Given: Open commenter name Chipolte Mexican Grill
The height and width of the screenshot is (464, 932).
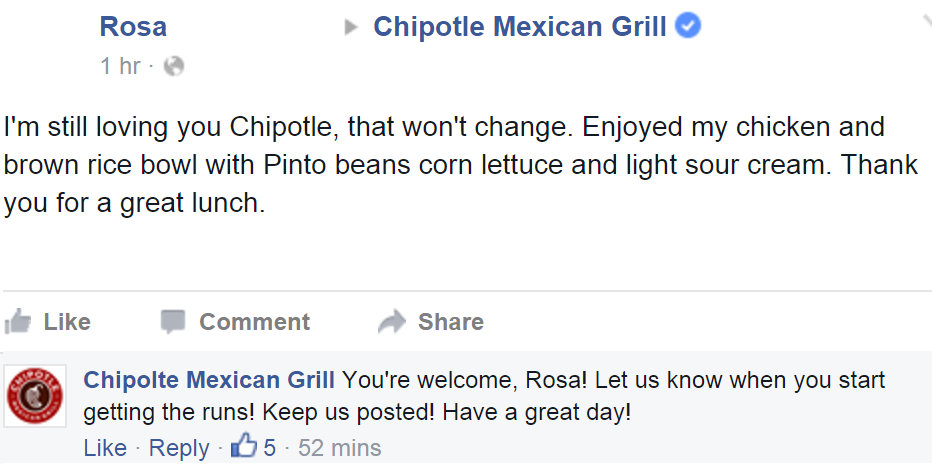Looking at the screenshot, I should click(x=209, y=380).
